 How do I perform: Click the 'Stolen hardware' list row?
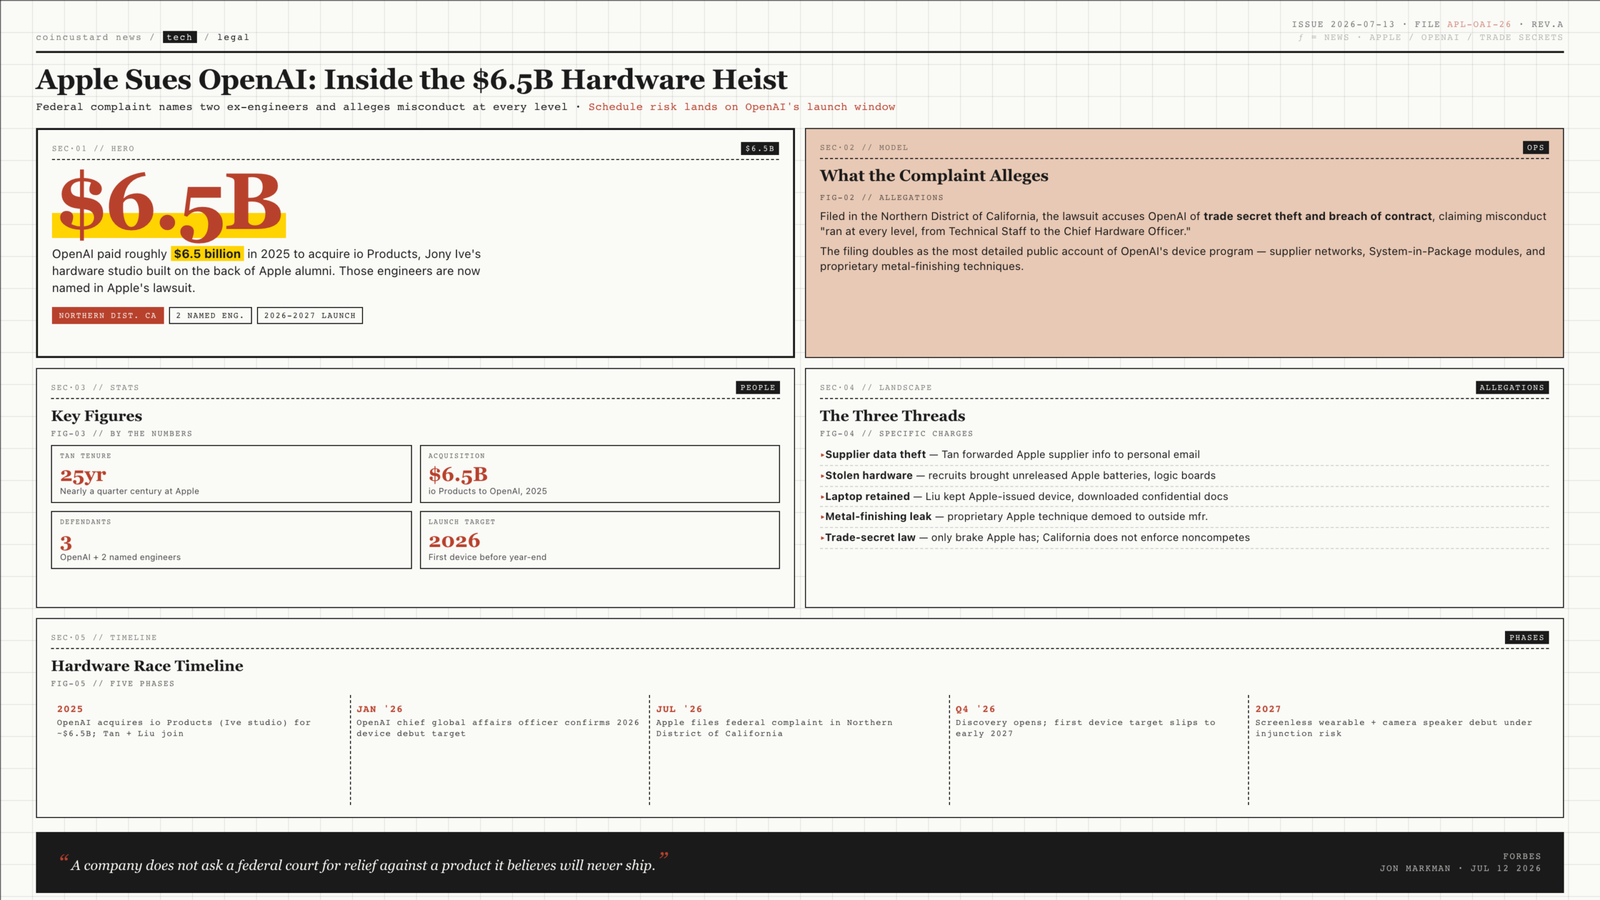click(1184, 476)
